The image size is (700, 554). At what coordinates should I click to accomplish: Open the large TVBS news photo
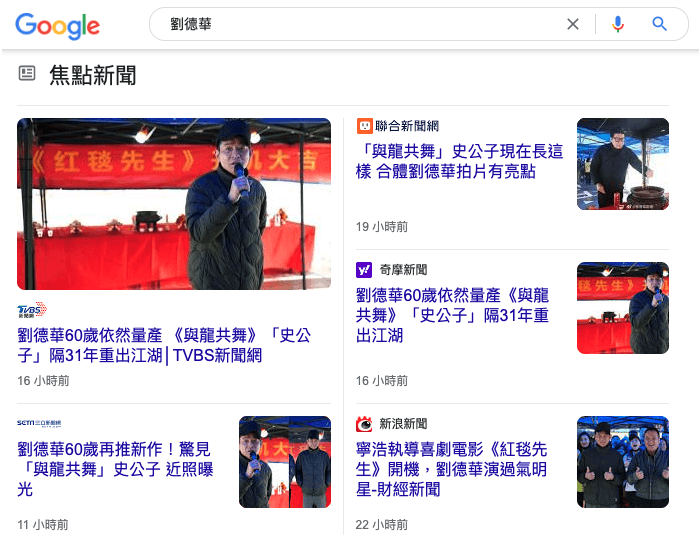(x=174, y=204)
